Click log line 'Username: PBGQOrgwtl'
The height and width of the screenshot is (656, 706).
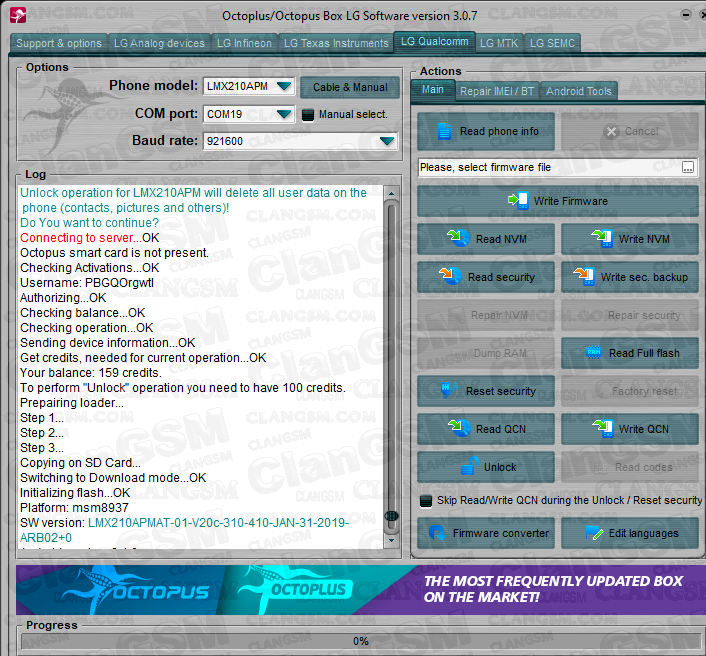click(87, 283)
